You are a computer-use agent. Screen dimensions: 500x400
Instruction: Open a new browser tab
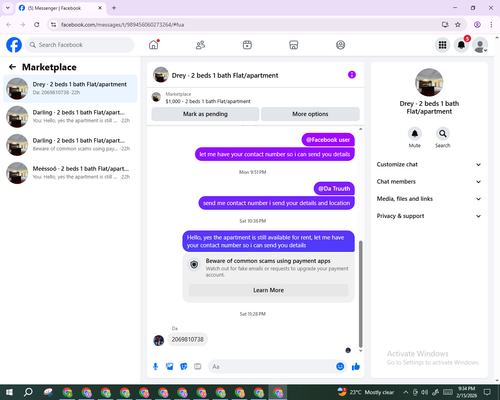(x=114, y=8)
